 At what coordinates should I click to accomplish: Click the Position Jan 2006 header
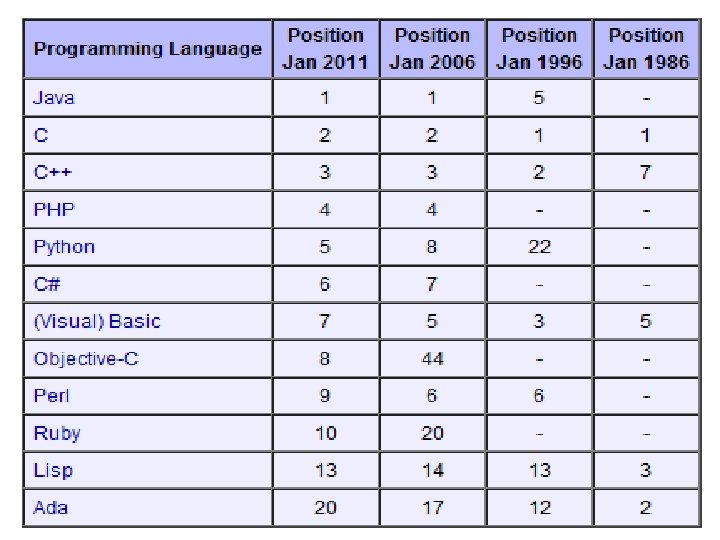(433, 49)
